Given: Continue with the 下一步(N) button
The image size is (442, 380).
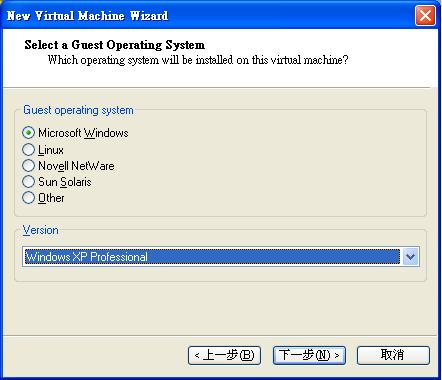Looking at the screenshot, I should click(309, 355).
